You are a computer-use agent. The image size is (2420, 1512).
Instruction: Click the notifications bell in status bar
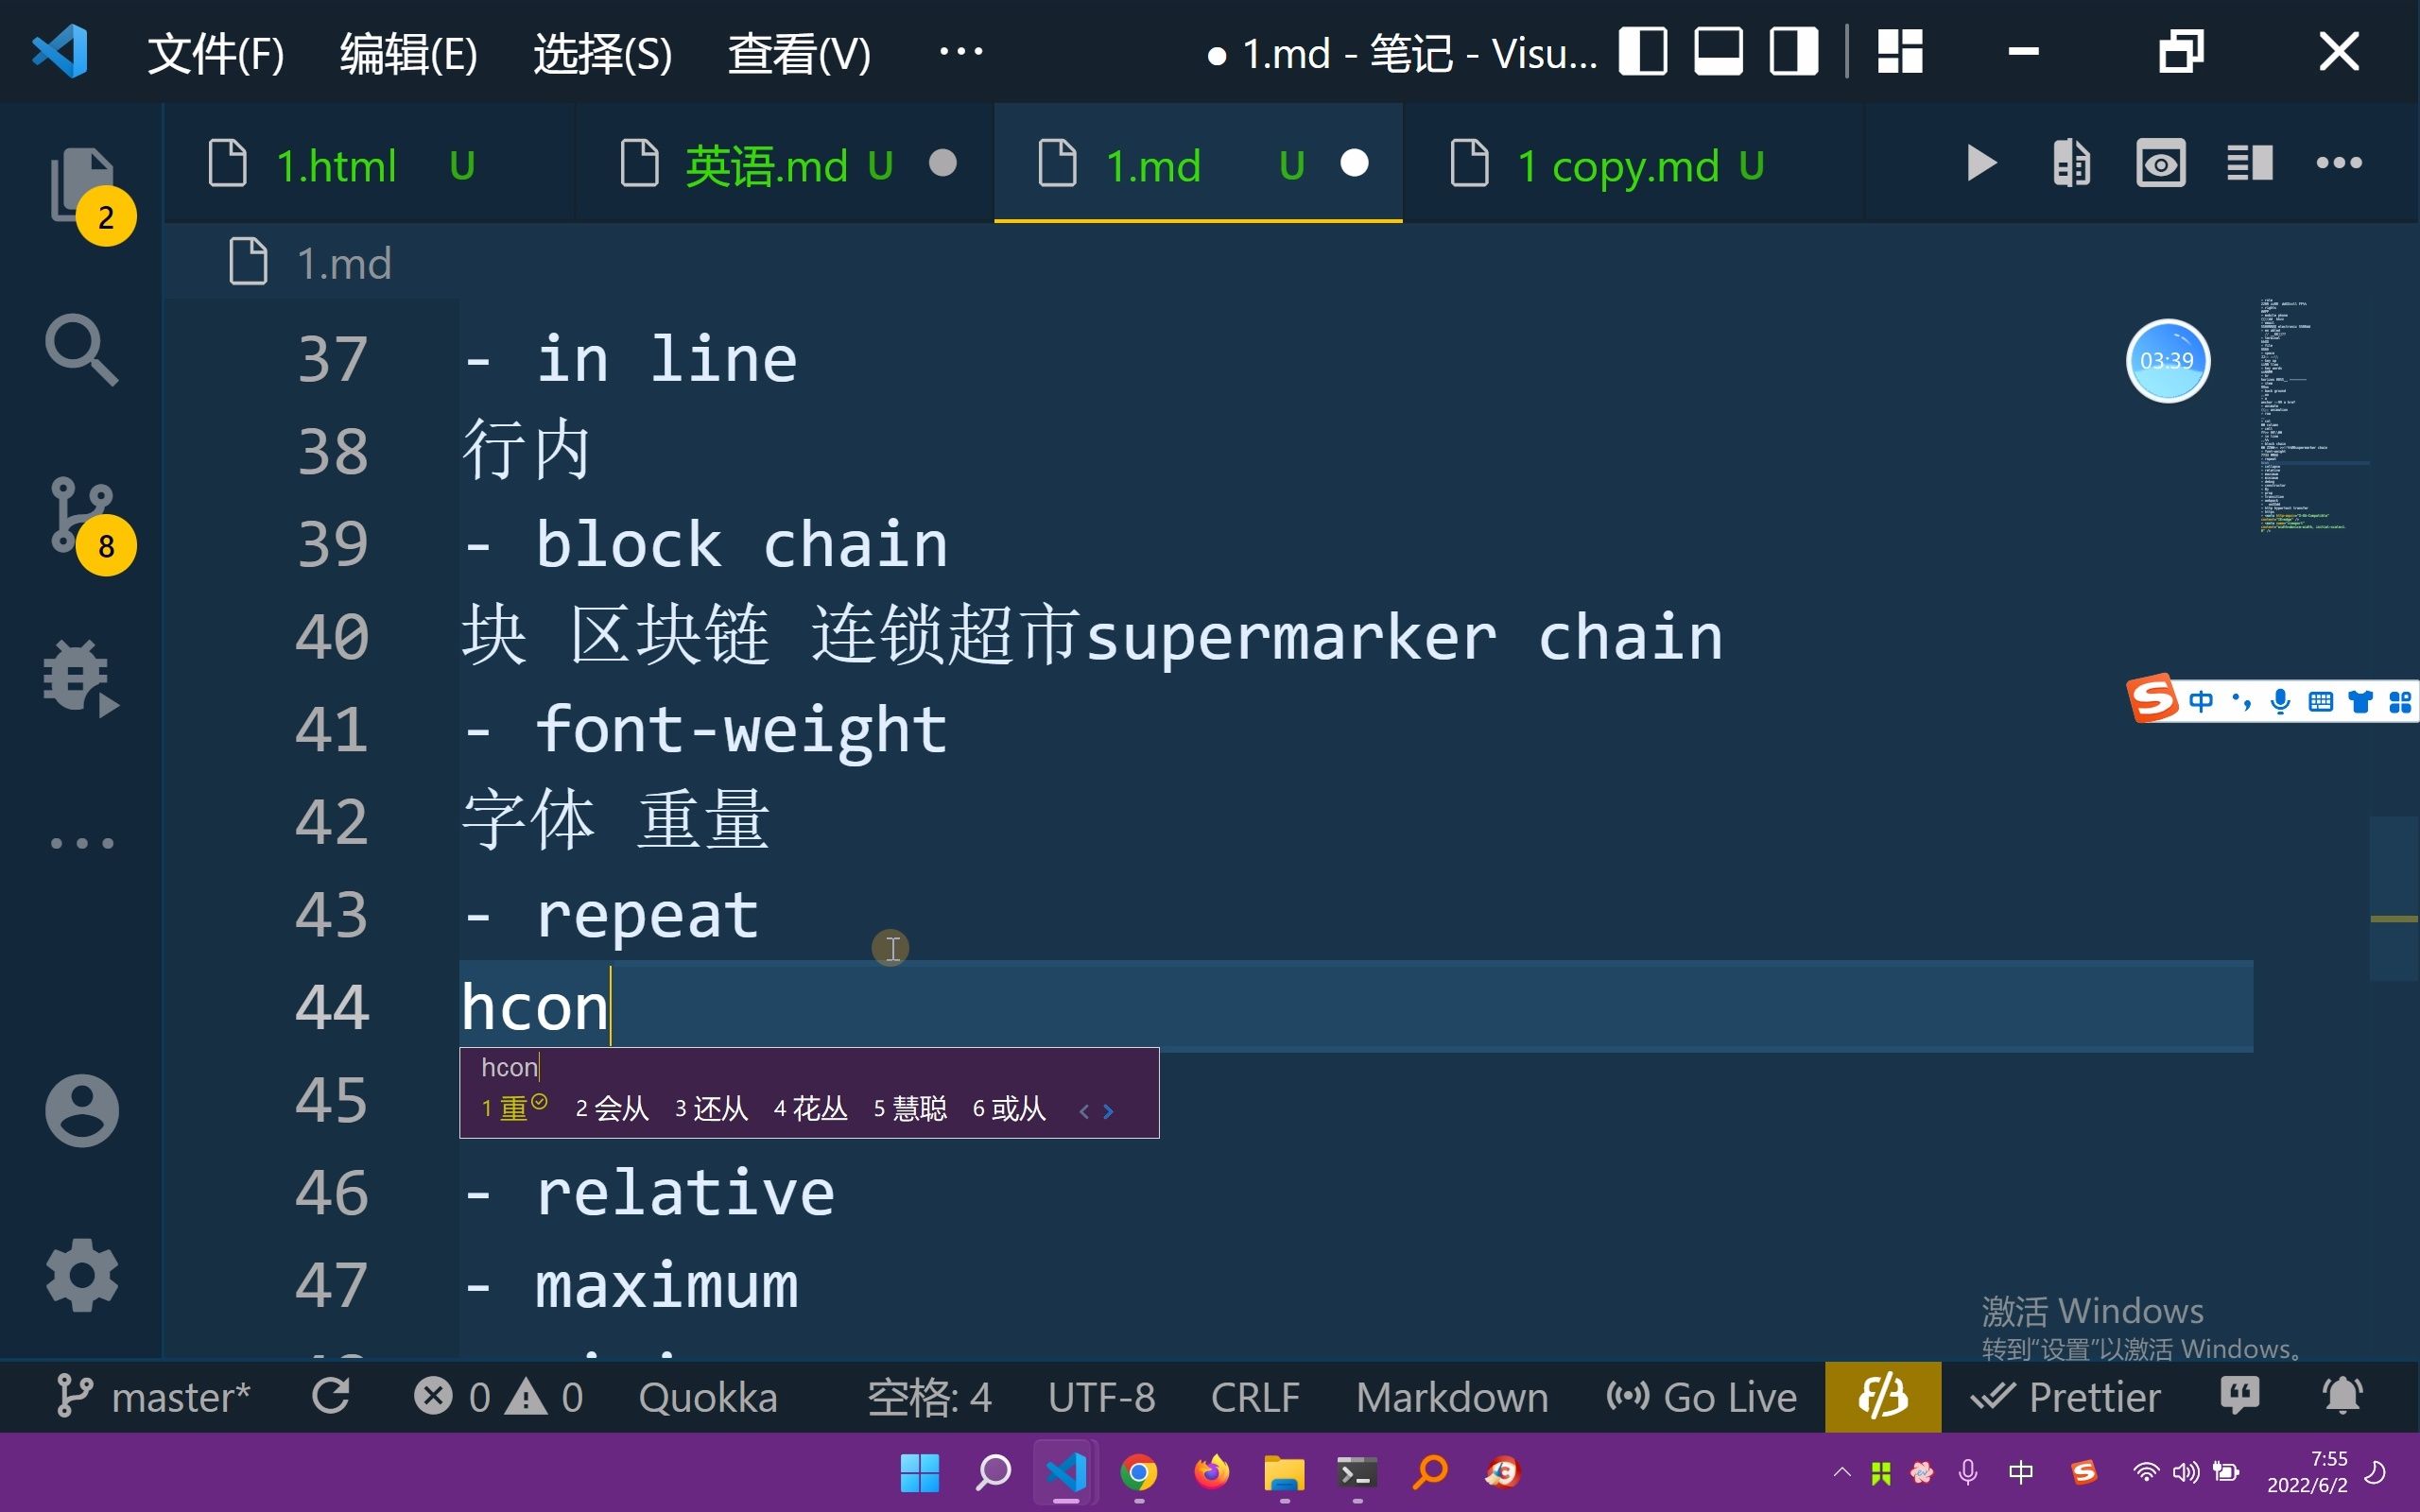pyautogui.click(x=2341, y=1396)
